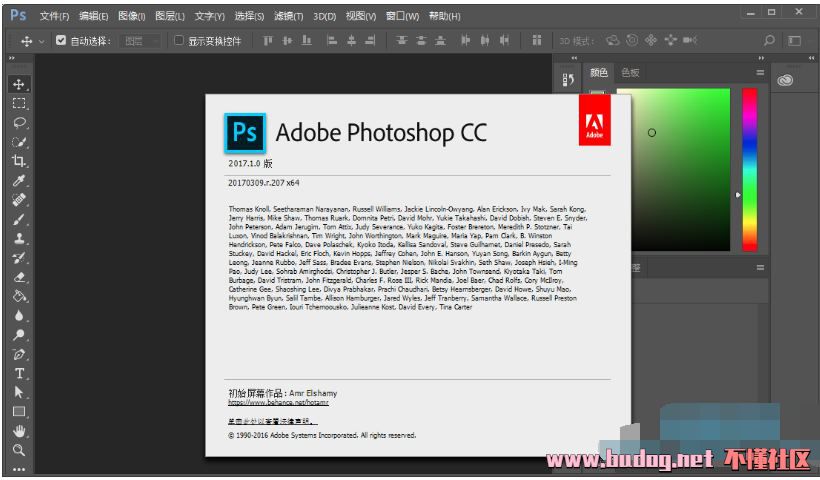The height and width of the screenshot is (480, 820).
Task: Select the Crop tool
Action: click(x=19, y=161)
